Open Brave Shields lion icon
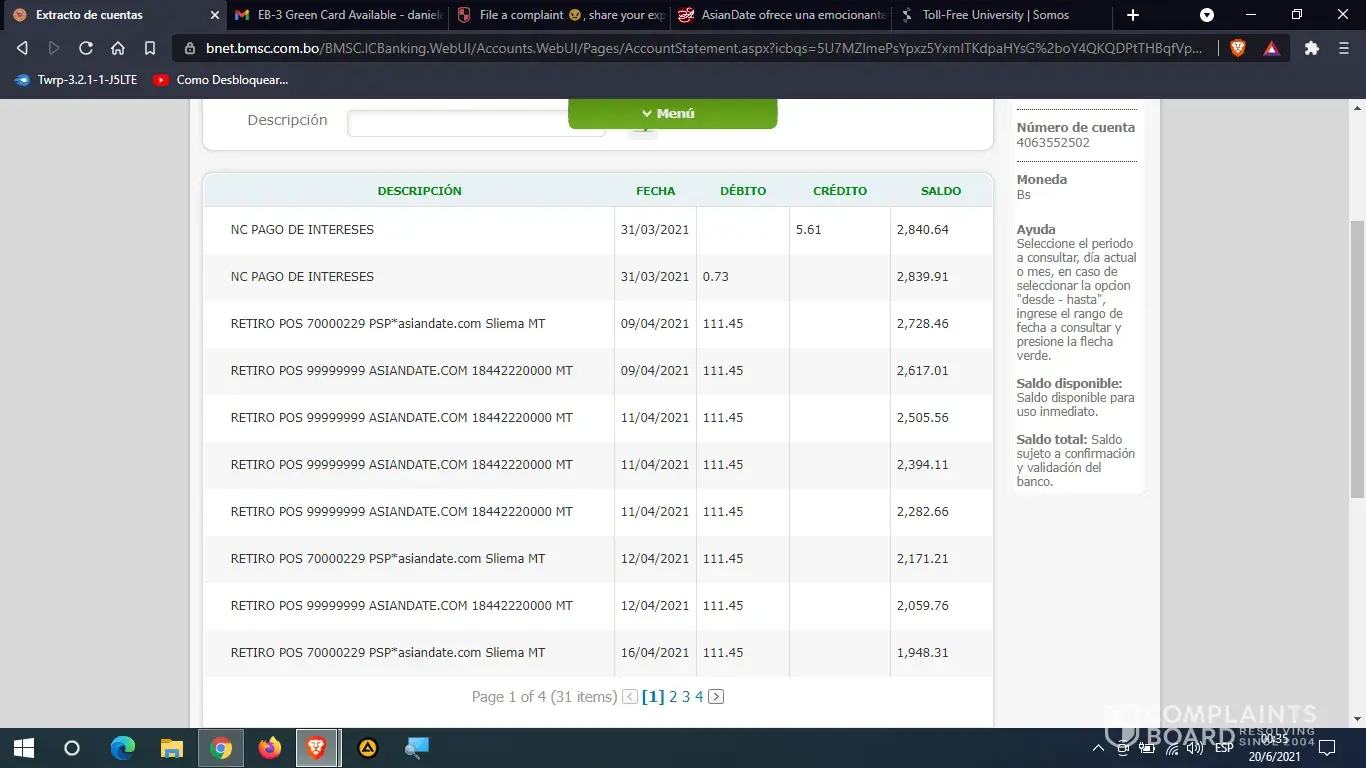The height and width of the screenshot is (768, 1366). click(x=1238, y=48)
